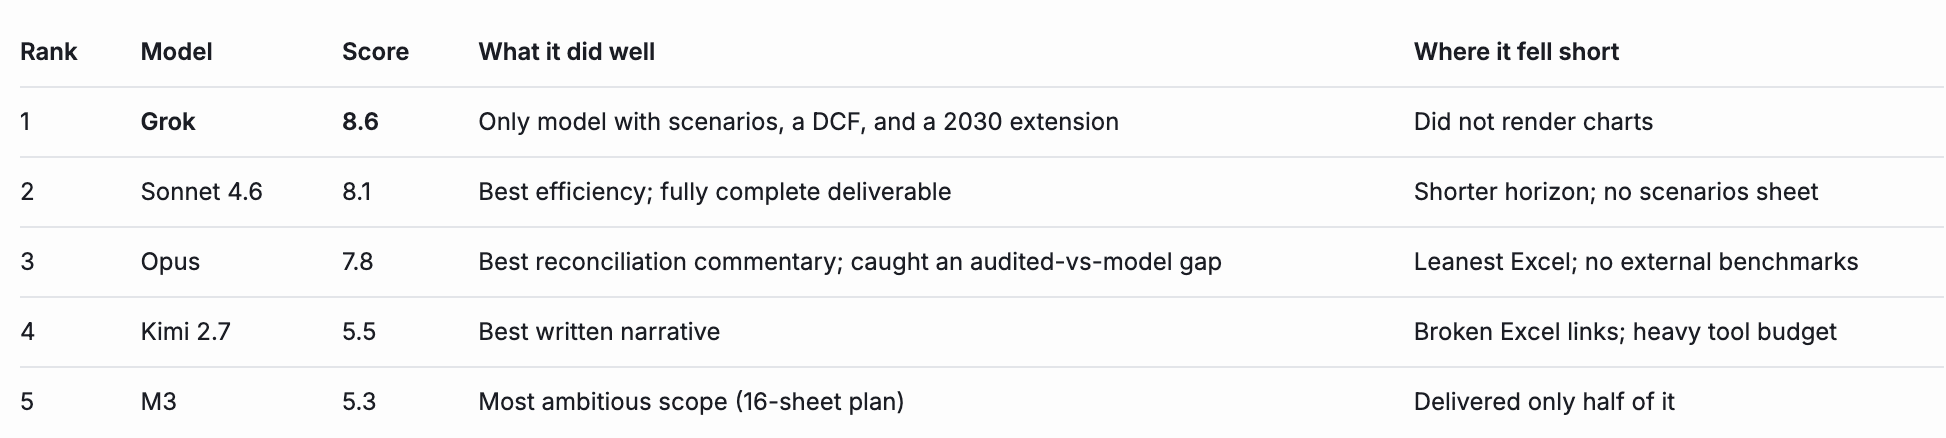The image size is (1946, 438).
Task: Click 'Did not render charts' text
Action: click(1533, 122)
